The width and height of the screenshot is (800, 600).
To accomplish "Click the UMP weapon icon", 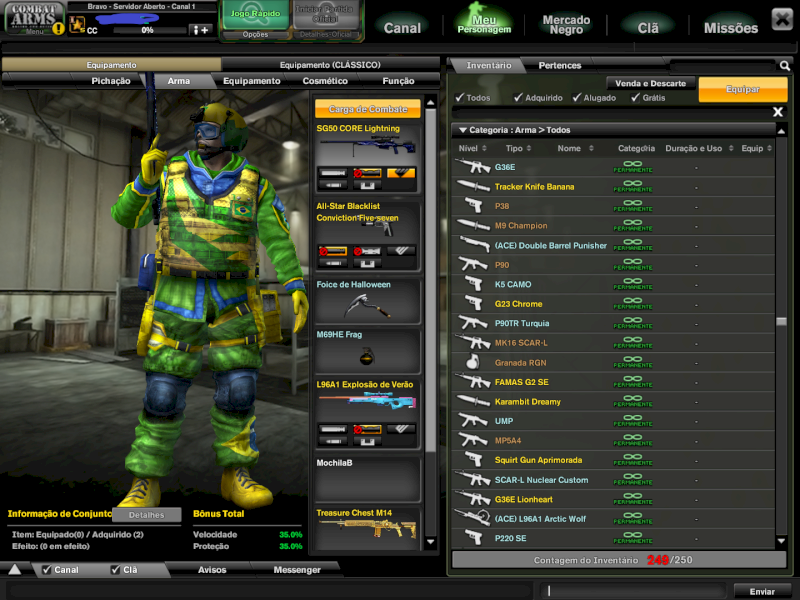I will (x=473, y=420).
